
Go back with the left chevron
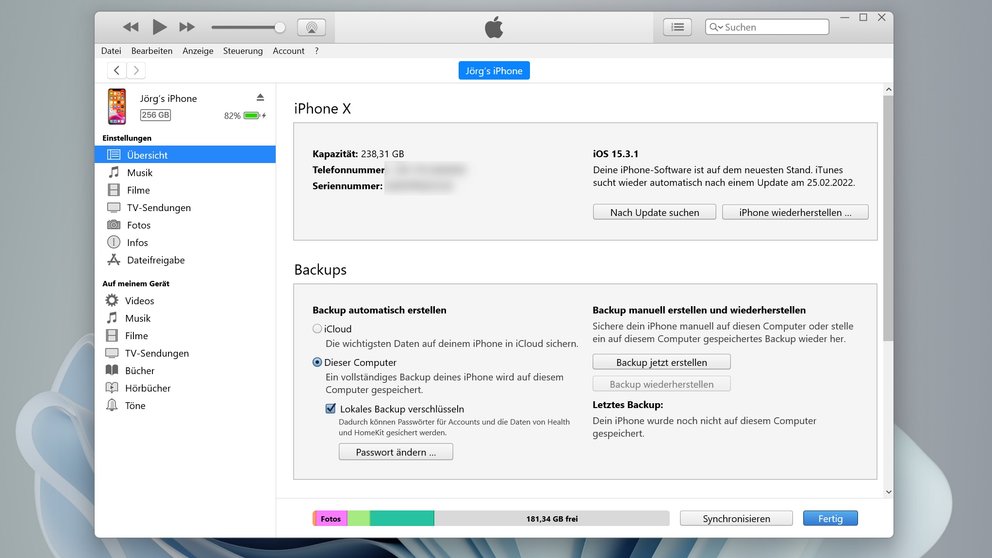pyautogui.click(x=117, y=70)
